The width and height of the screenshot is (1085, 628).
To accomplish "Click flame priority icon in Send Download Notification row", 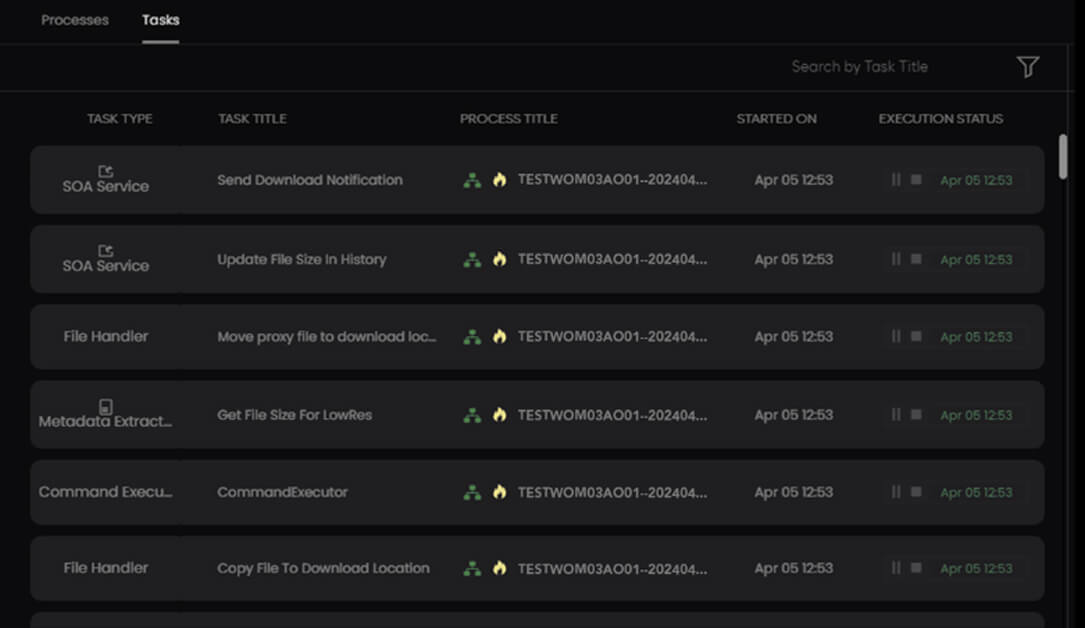I will click(500, 180).
